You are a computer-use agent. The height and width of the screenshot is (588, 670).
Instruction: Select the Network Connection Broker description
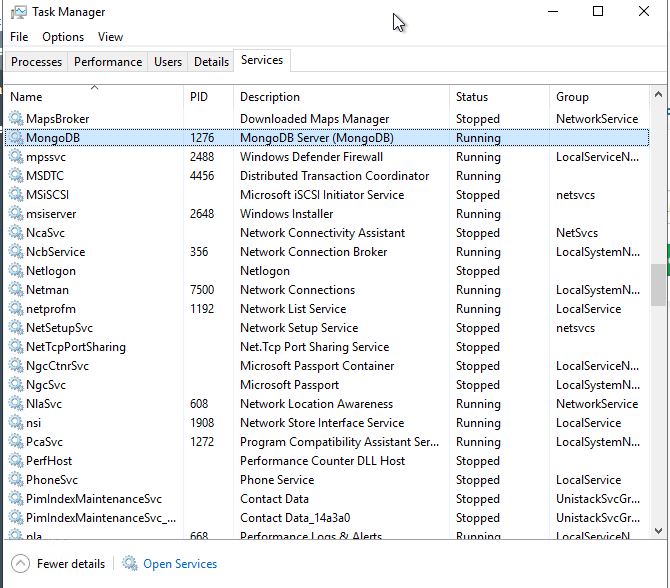coord(314,252)
